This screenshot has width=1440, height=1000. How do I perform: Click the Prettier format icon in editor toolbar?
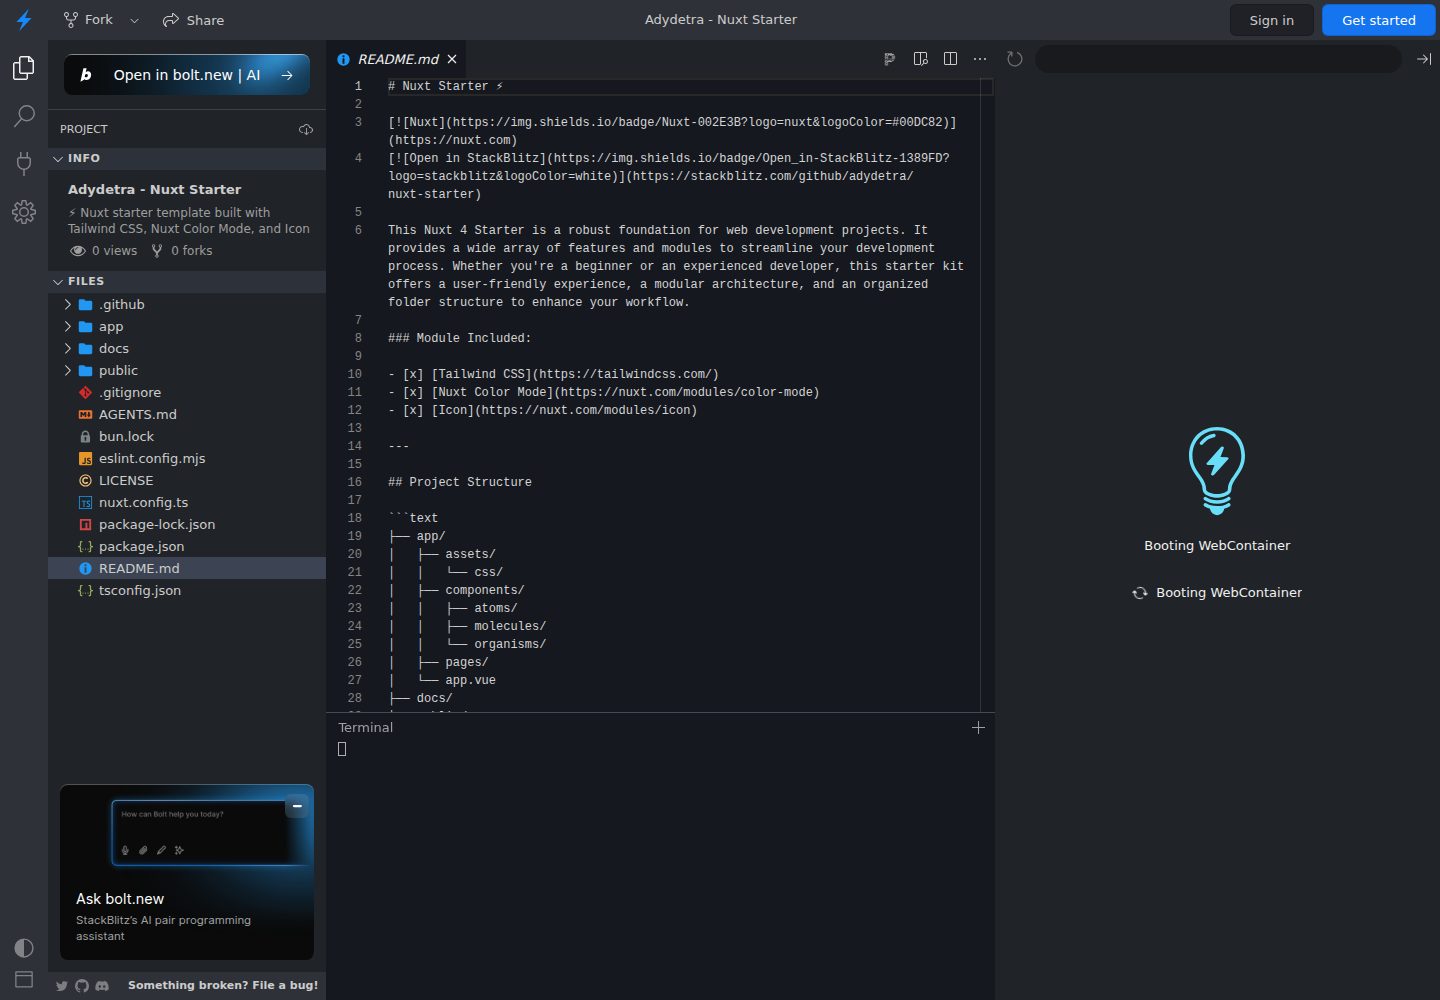889,59
